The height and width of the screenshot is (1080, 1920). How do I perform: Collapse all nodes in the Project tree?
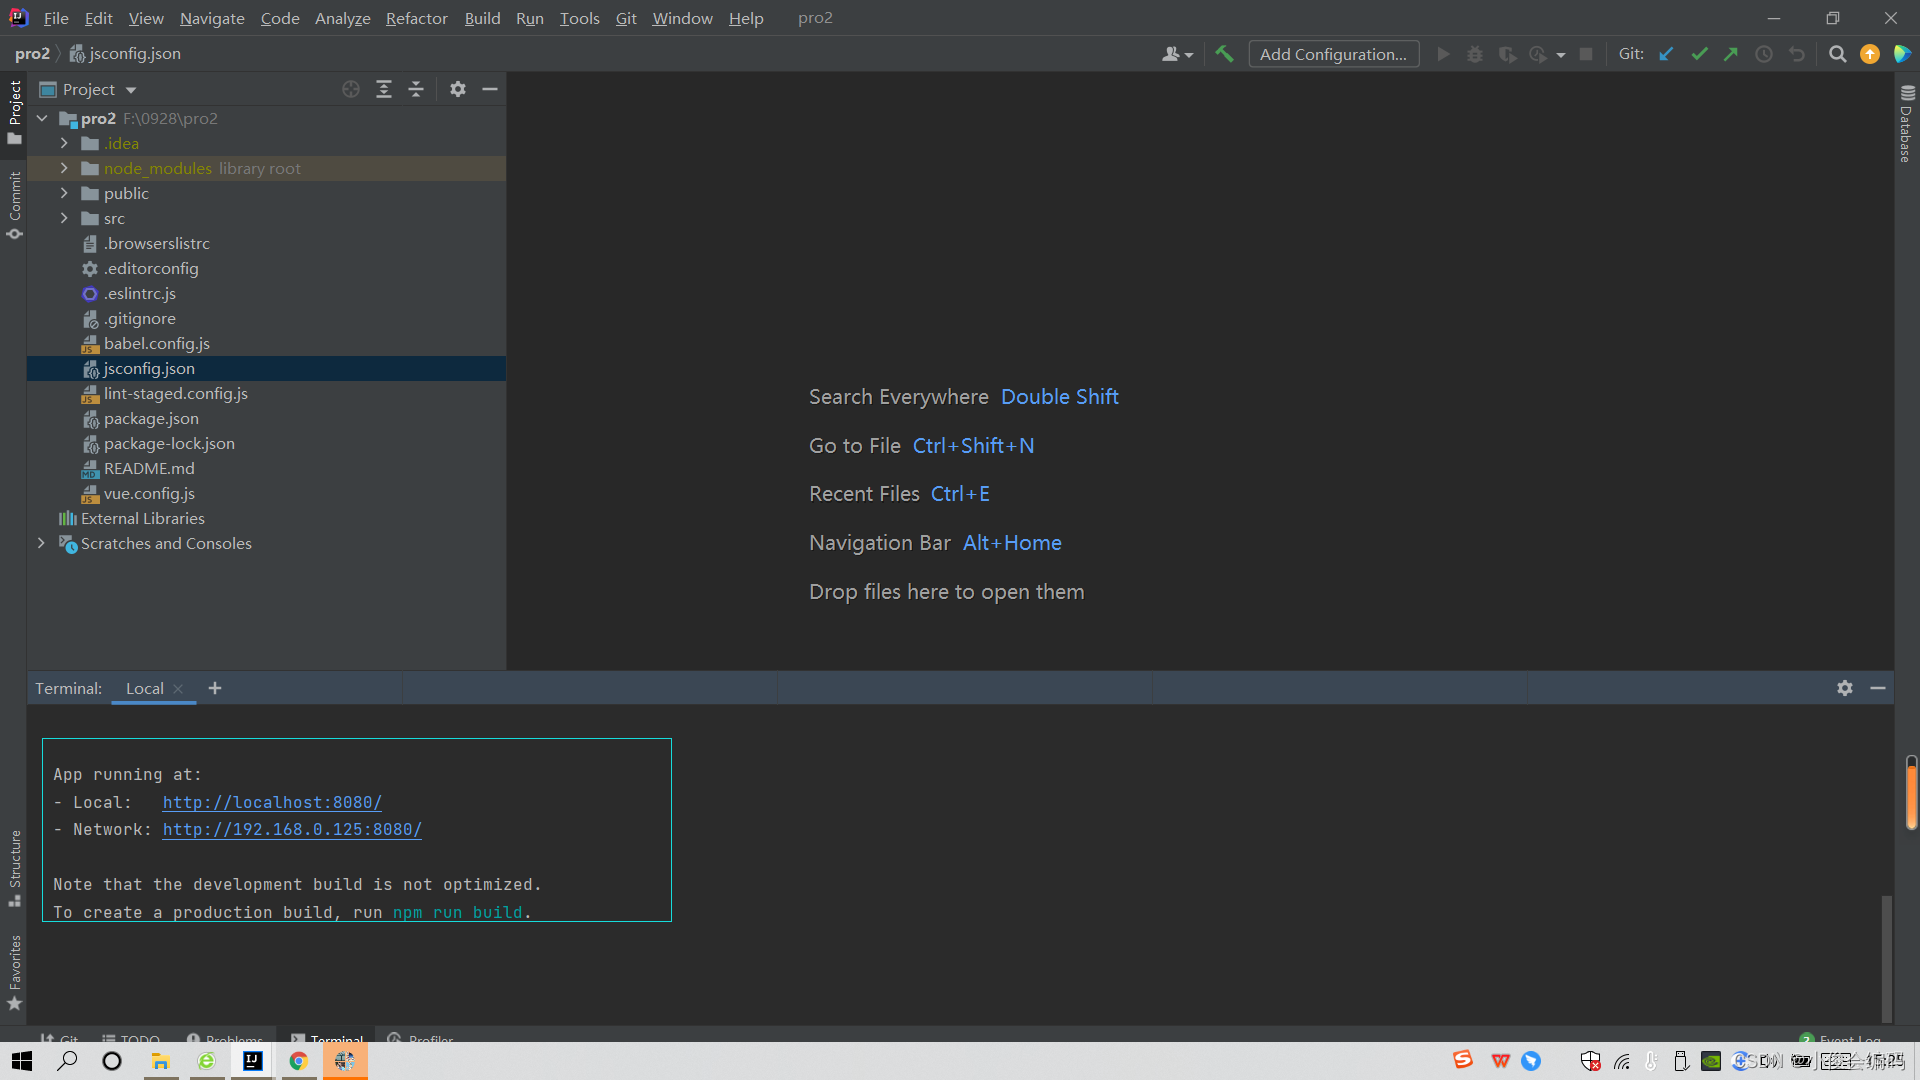pos(416,89)
